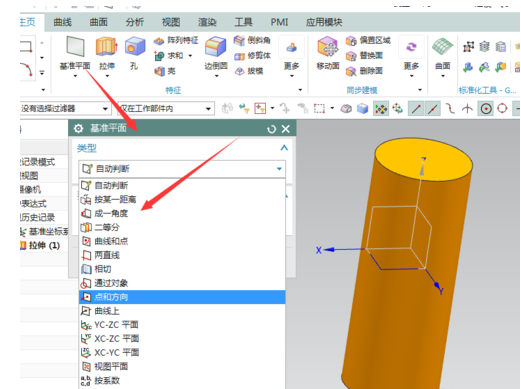Switch to the 渲染 ribbon tab
The height and width of the screenshot is (389, 521).
tap(207, 22)
